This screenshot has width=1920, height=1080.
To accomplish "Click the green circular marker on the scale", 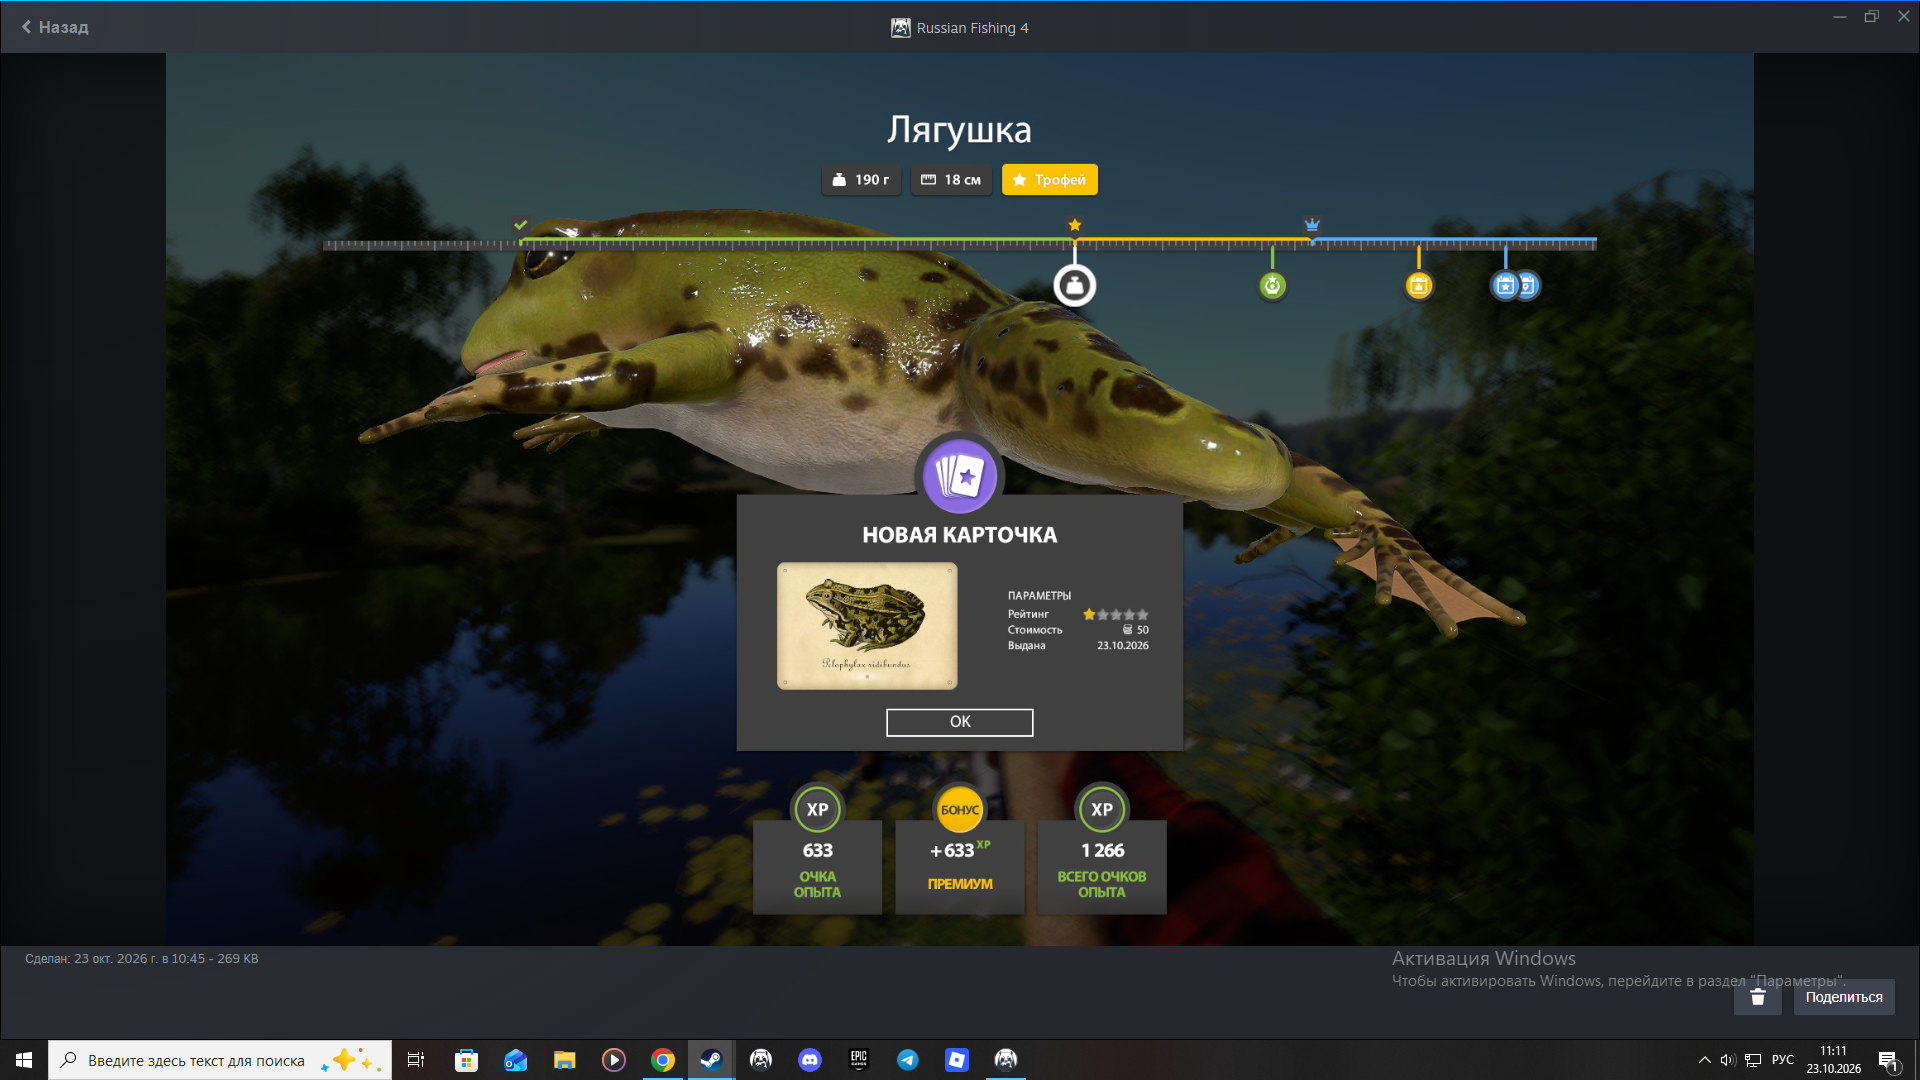I will coord(1271,286).
